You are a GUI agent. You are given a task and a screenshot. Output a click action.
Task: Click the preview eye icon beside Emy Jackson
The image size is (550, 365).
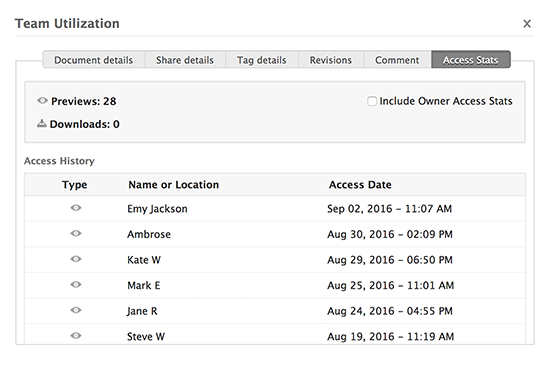click(76, 208)
